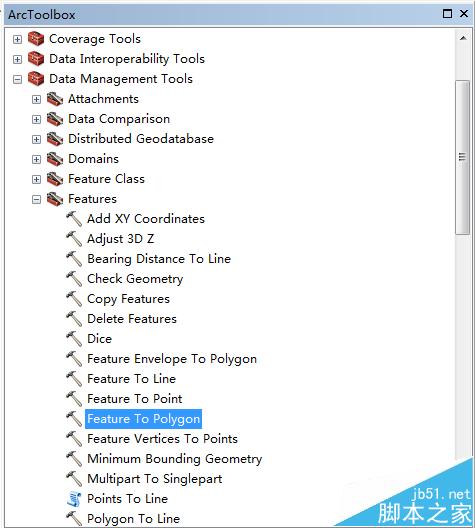
Task: Expand the Coverage Tools toolbox
Action: (18, 39)
